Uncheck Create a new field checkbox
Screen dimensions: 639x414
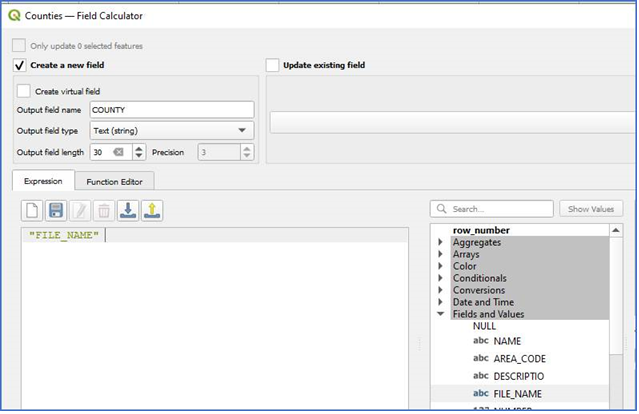click(x=20, y=65)
